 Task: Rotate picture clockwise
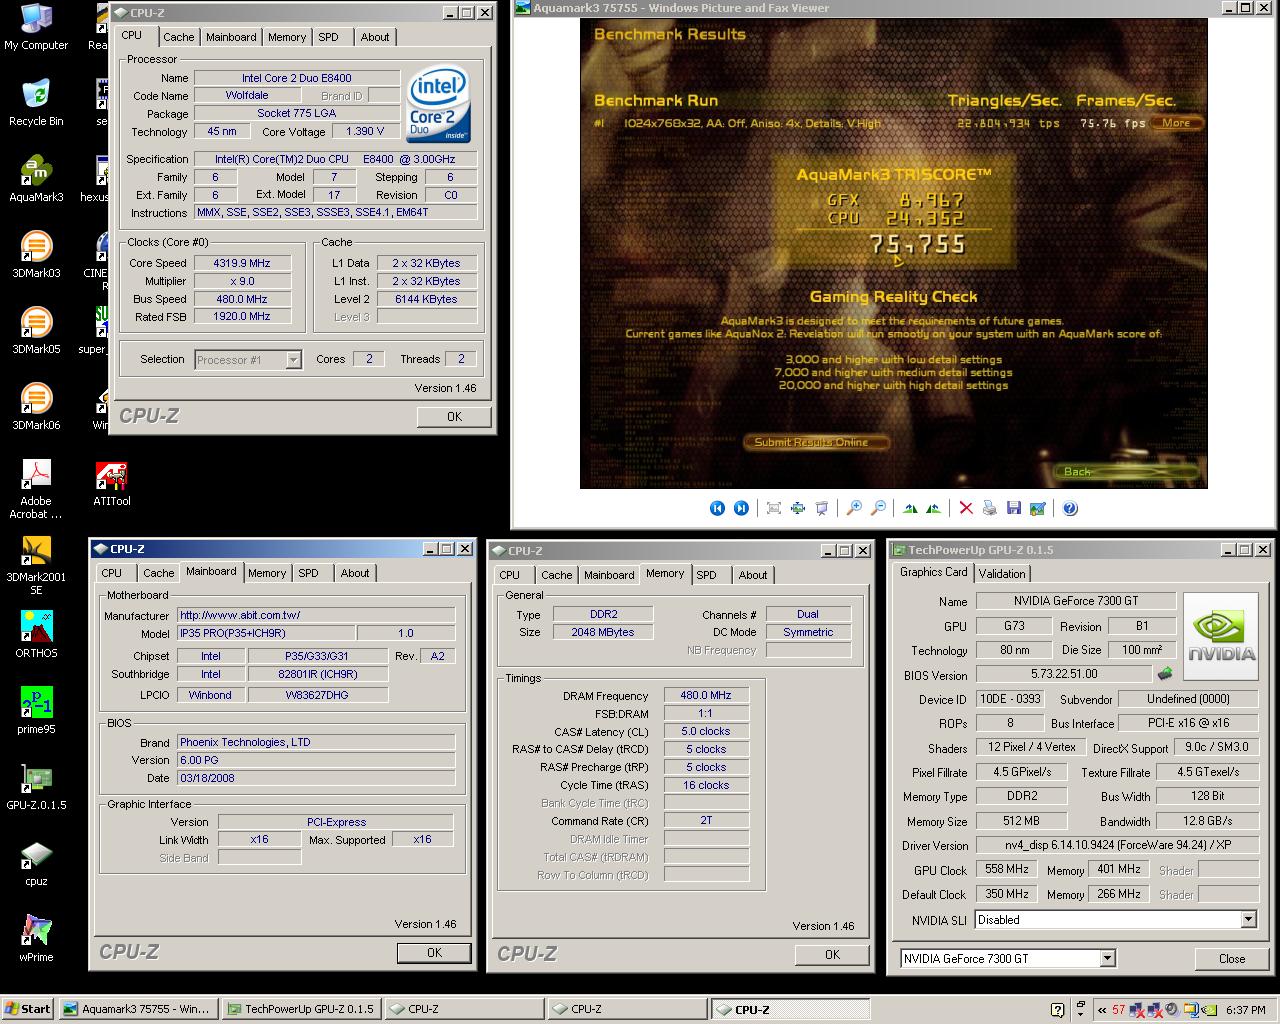tap(910, 508)
